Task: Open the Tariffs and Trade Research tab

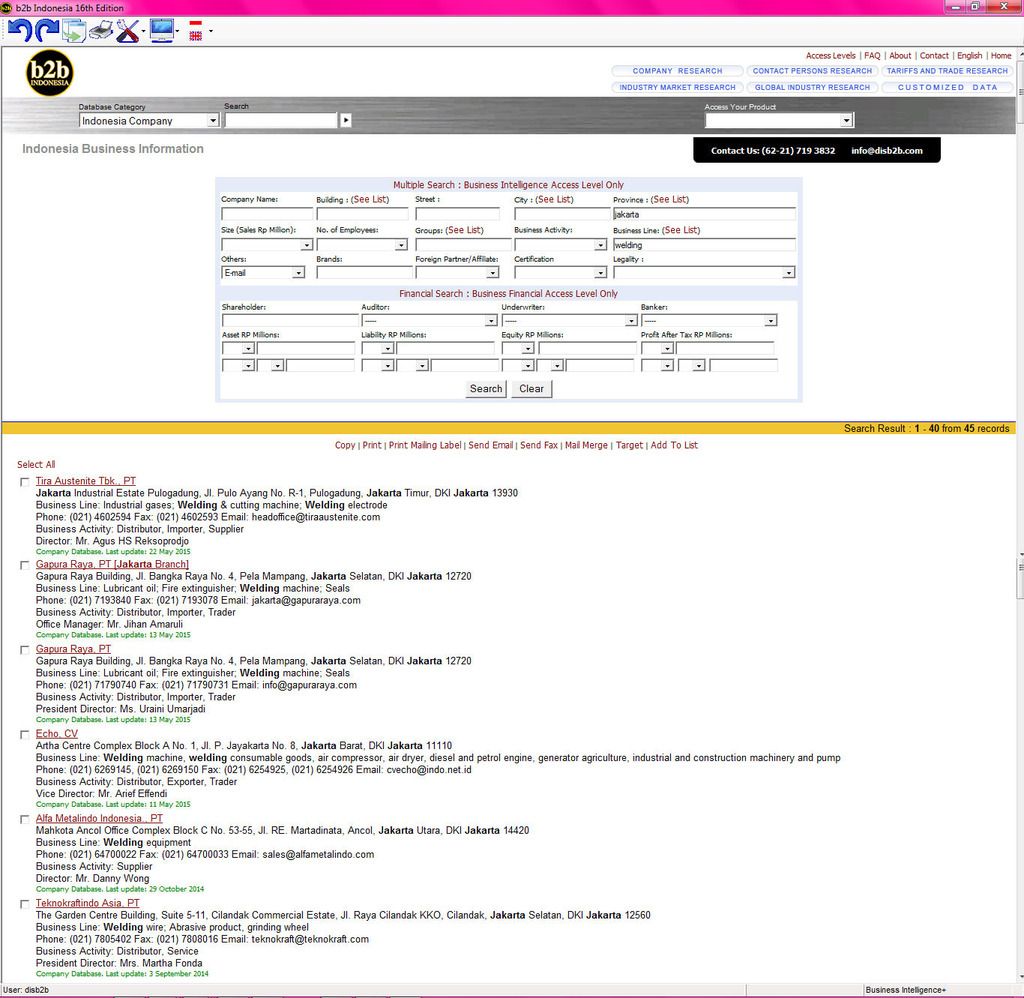Action: (x=947, y=71)
